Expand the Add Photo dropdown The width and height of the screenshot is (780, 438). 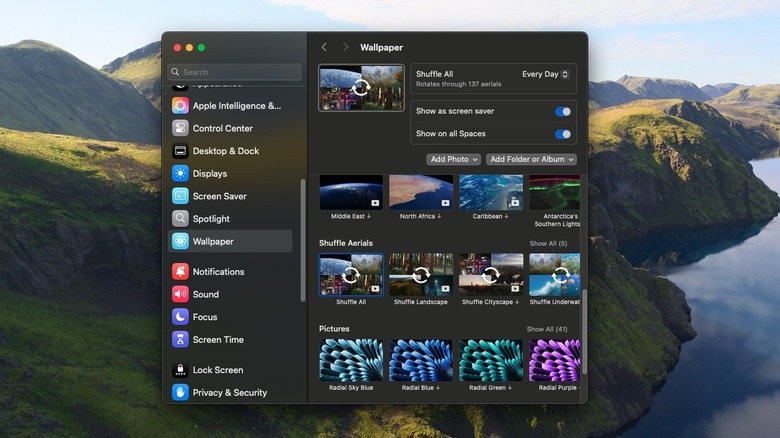[x=454, y=159]
